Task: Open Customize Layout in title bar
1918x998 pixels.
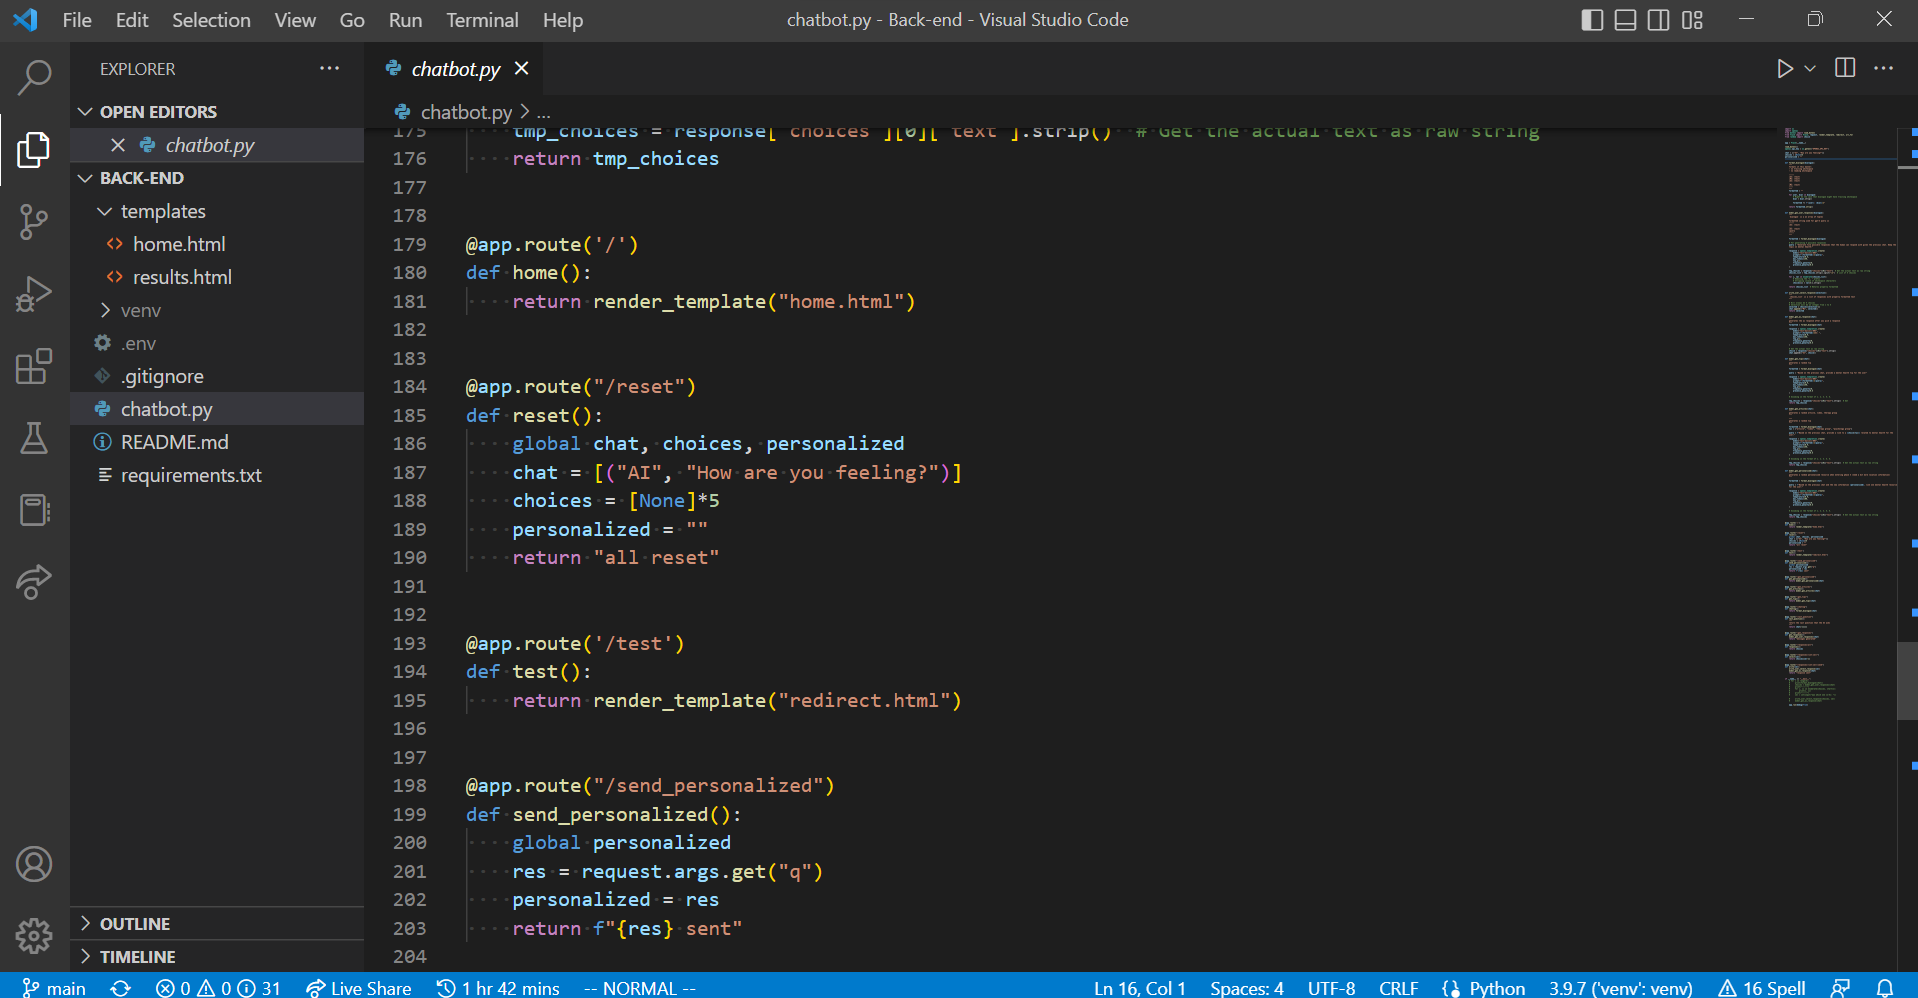Action: tap(1692, 20)
